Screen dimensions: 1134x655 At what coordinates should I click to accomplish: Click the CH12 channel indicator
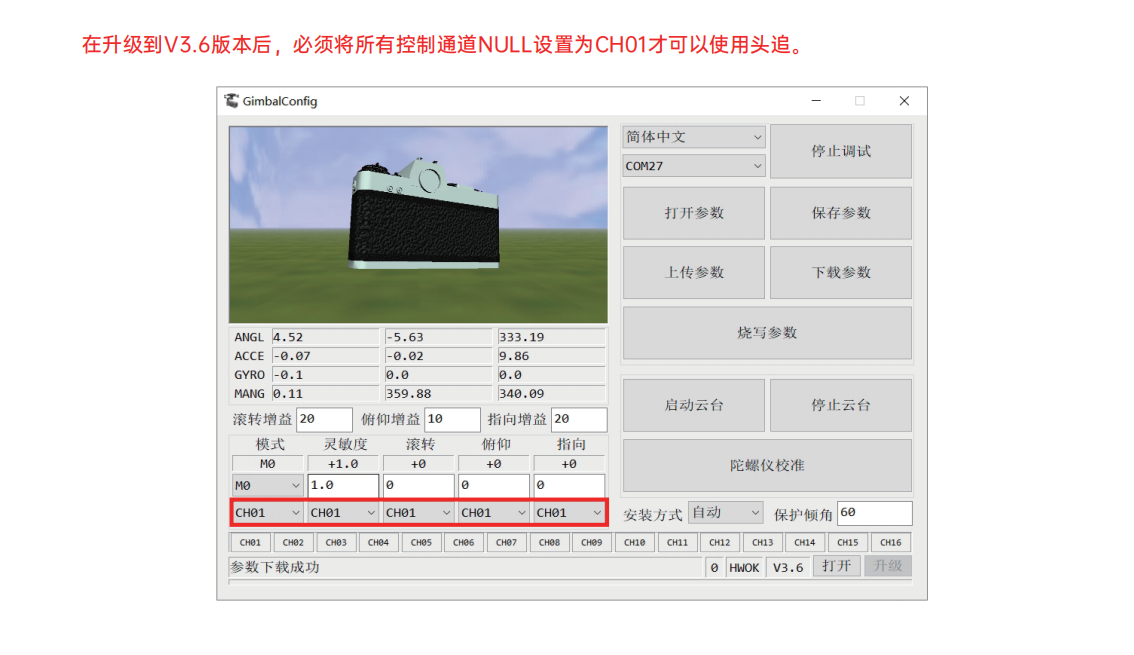(720, 542)
